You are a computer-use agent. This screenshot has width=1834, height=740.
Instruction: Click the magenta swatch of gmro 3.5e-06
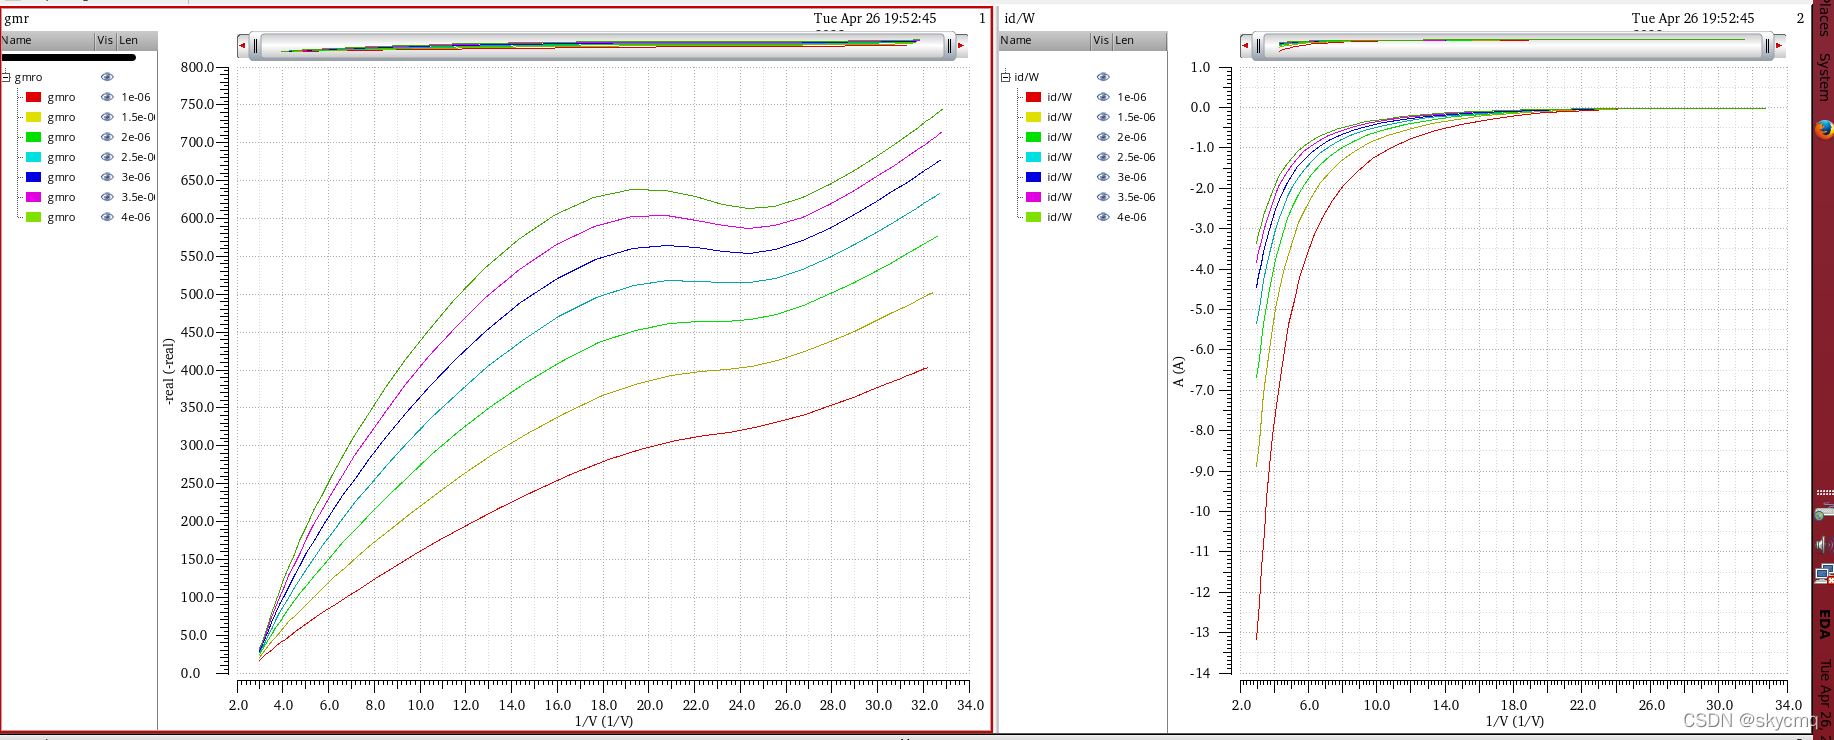[33, 197]
